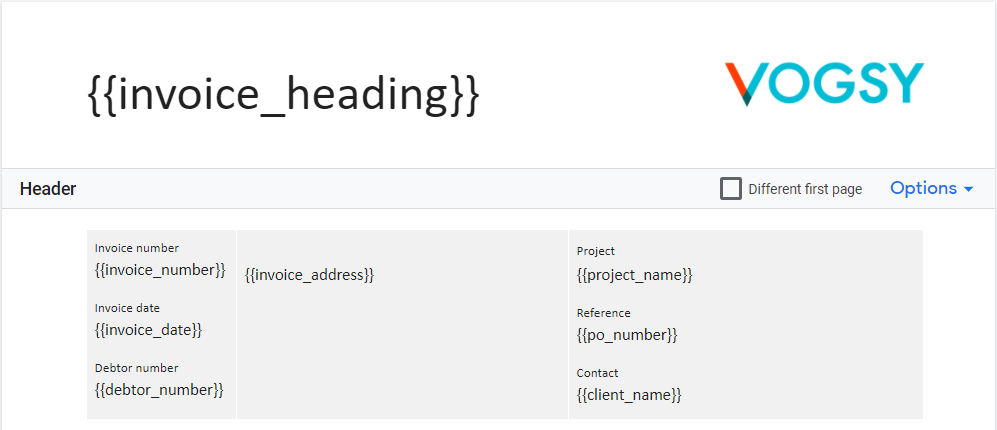Click the {{po_number}} placeholder
This screenshot has width=997, height=430.
pyautogui.click(x=627, y=335)
